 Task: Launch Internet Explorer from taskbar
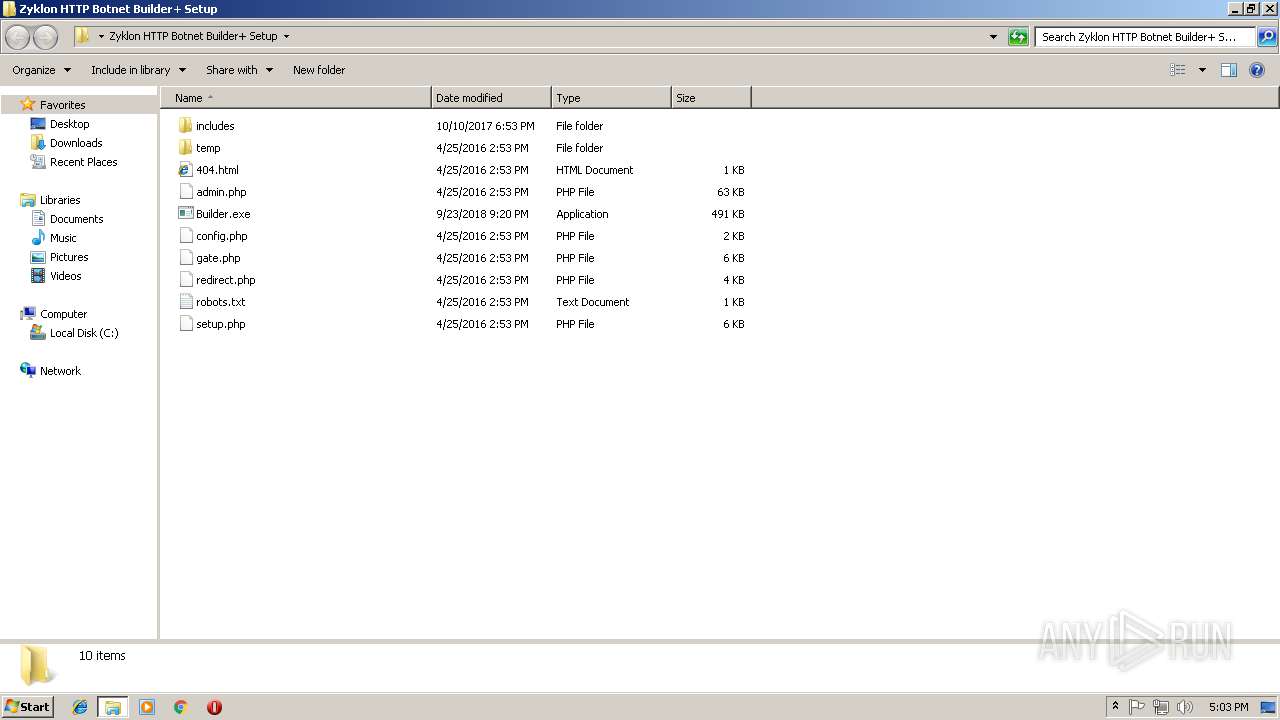(x=80, y=707)
